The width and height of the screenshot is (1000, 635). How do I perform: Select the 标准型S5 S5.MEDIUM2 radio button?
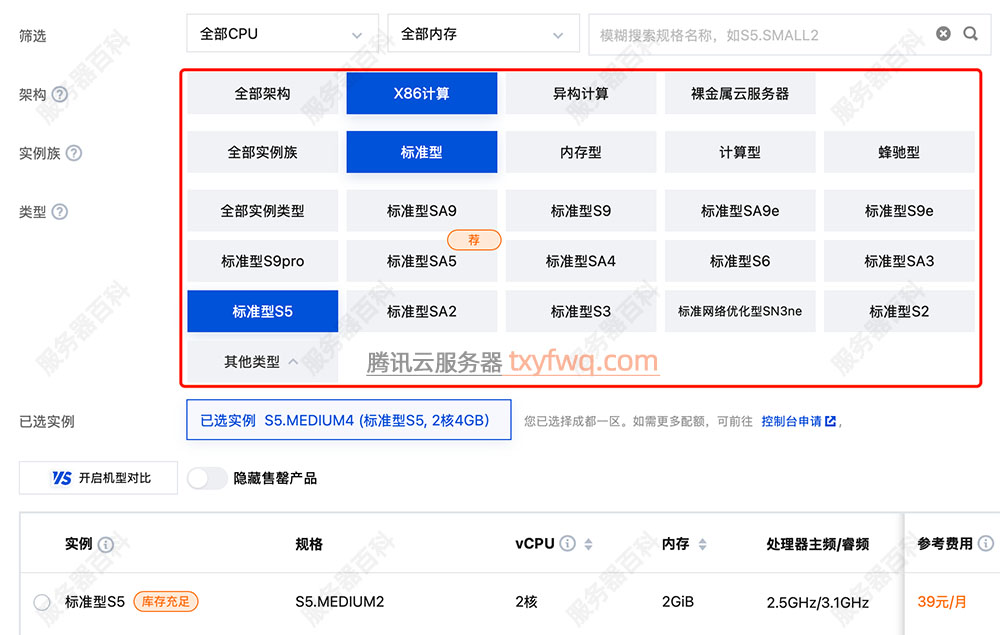pyautogui.click(x=42, y=602)
